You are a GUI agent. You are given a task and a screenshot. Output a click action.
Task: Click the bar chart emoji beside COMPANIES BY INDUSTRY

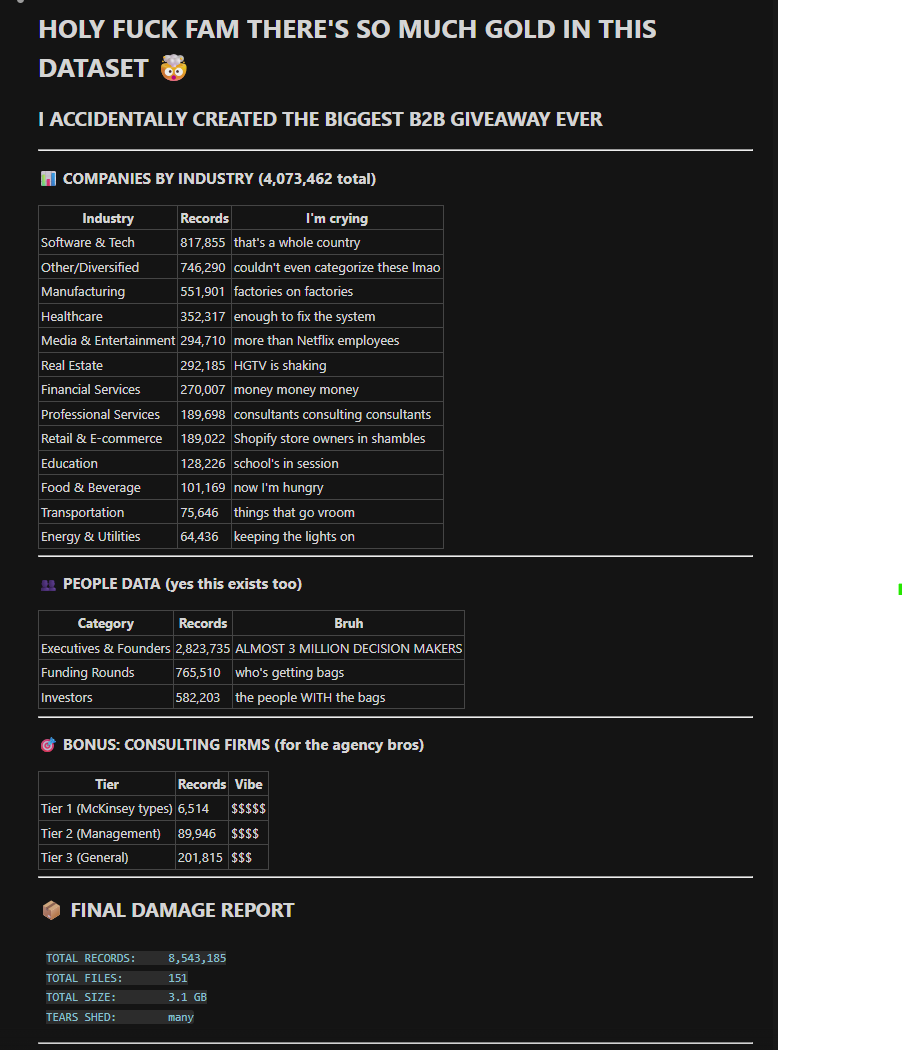pos(47,178)
